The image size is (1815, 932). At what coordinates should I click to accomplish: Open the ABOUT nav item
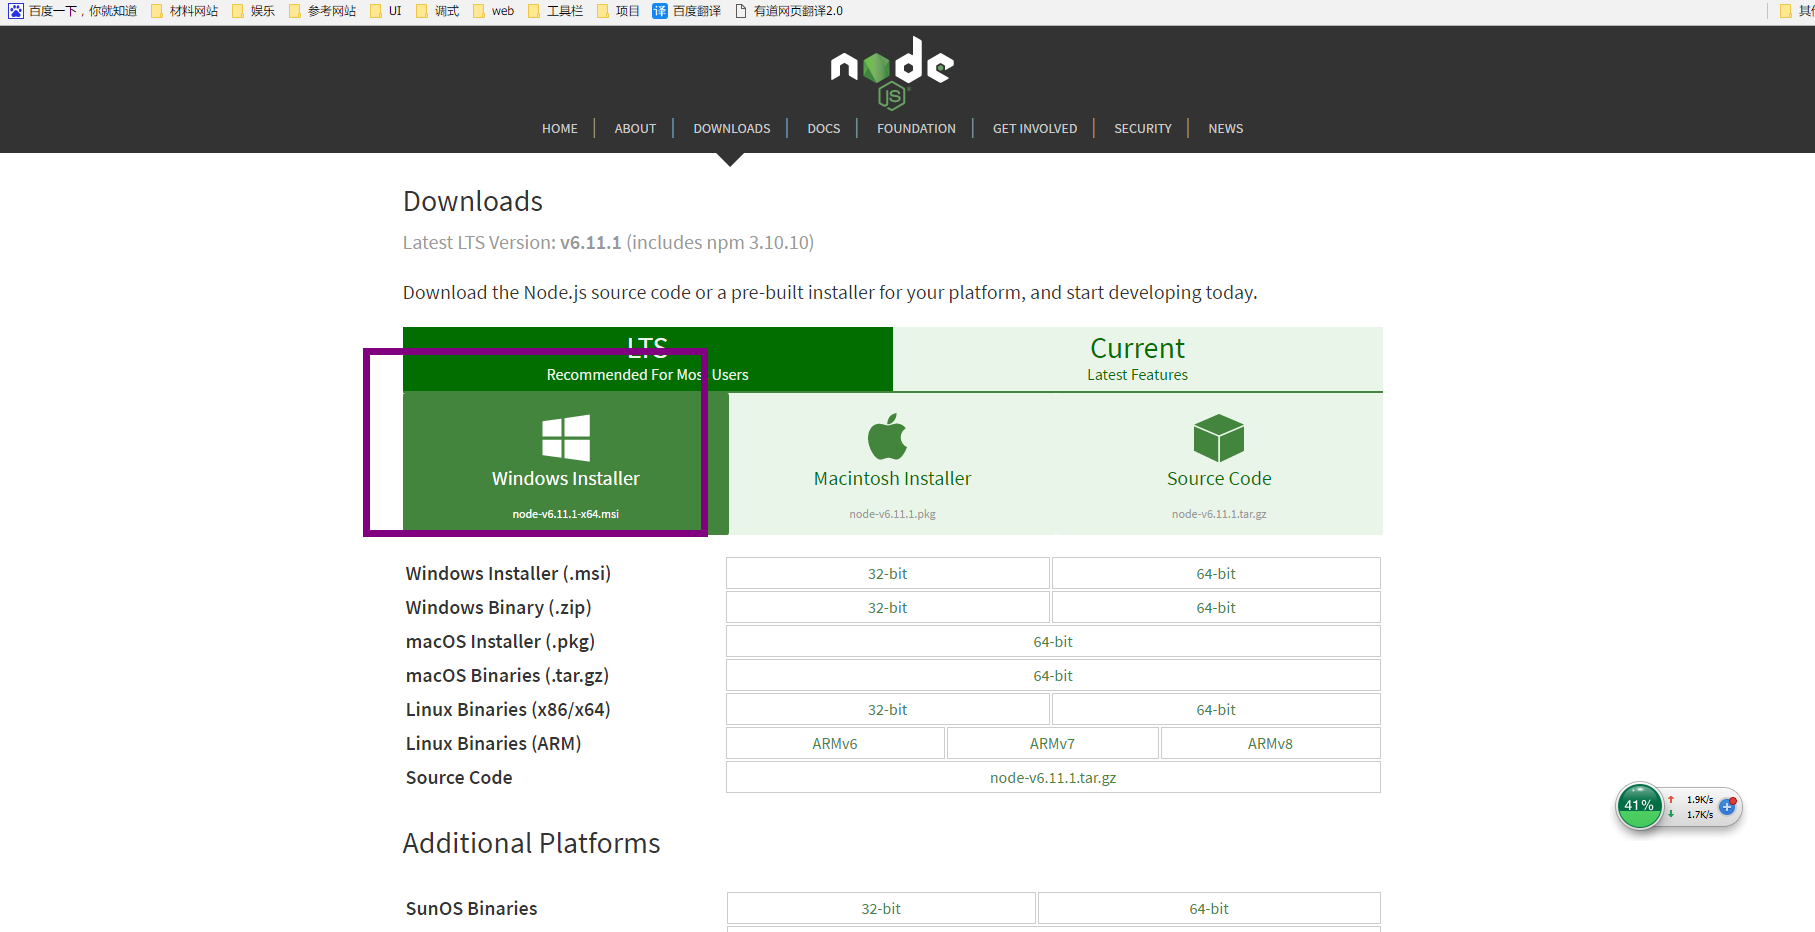635,128
